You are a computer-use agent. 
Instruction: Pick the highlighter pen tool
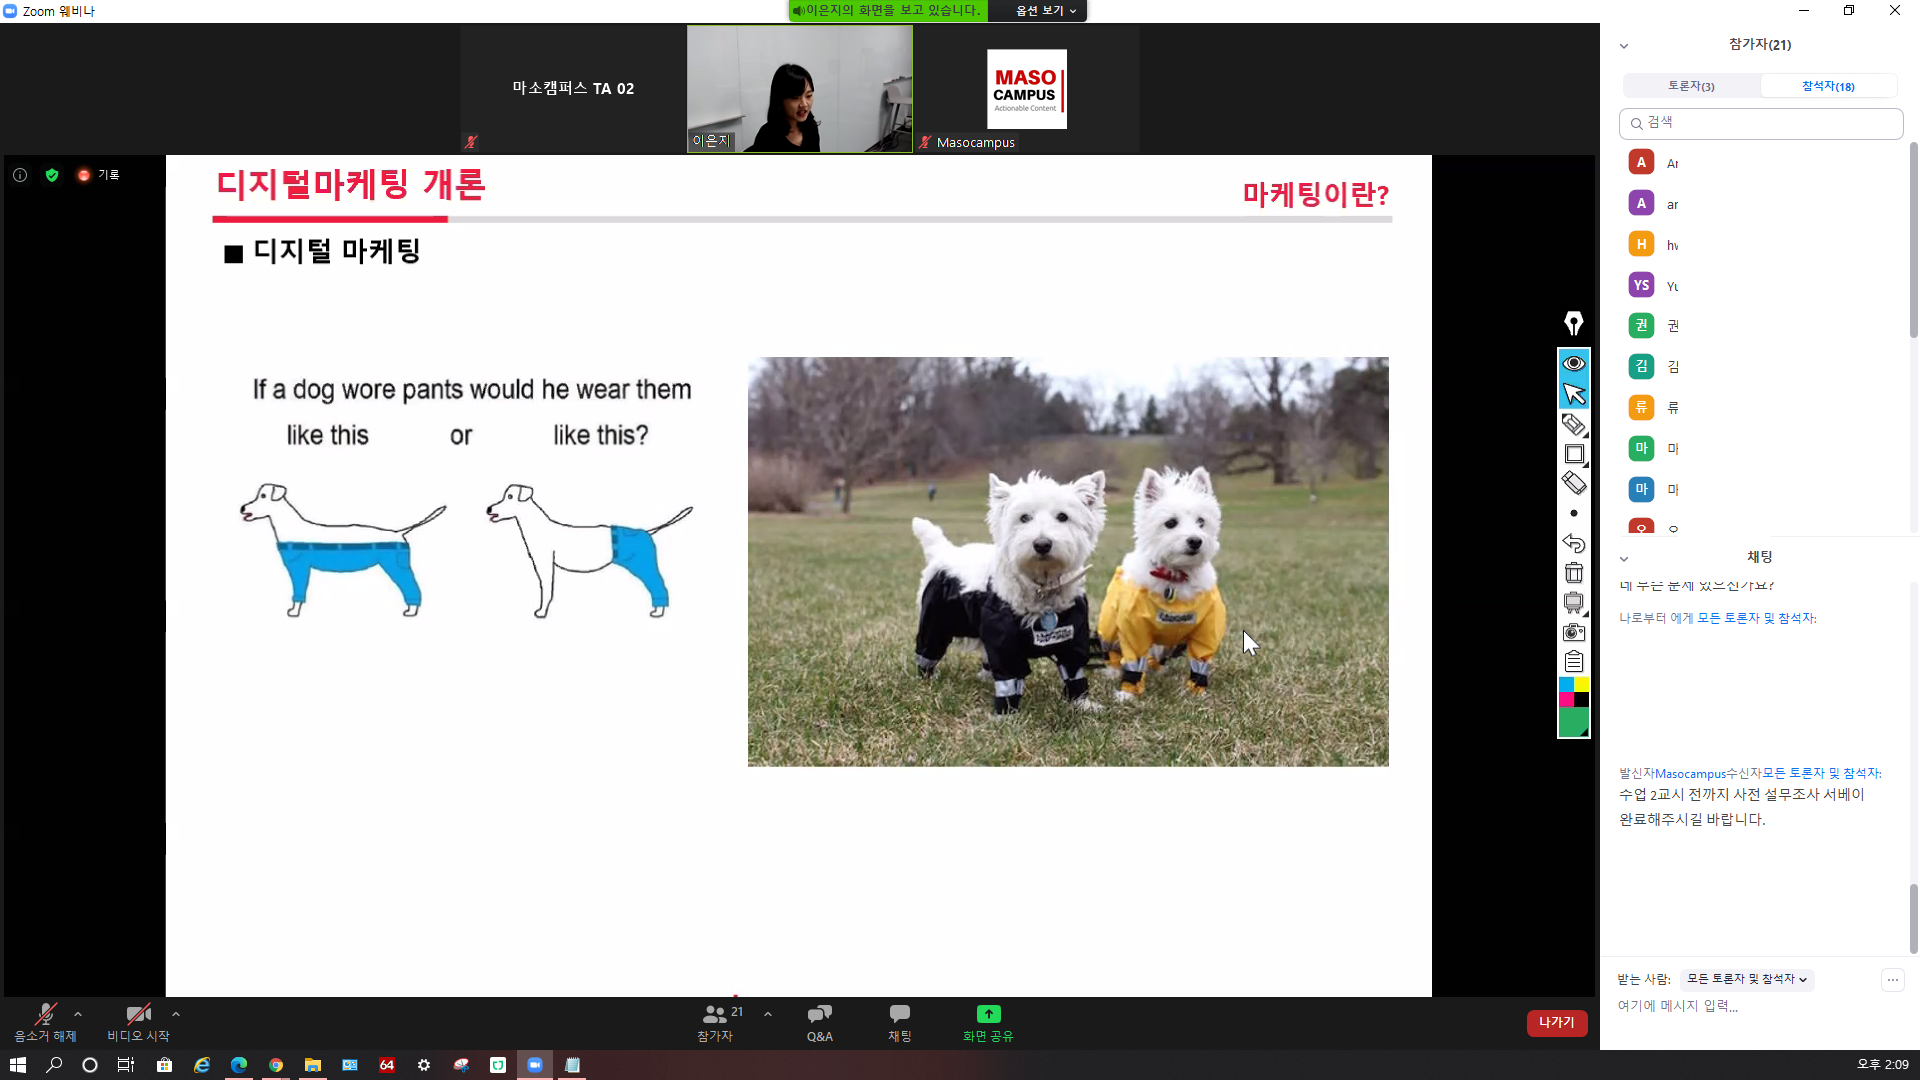(x=1574, y=424)
